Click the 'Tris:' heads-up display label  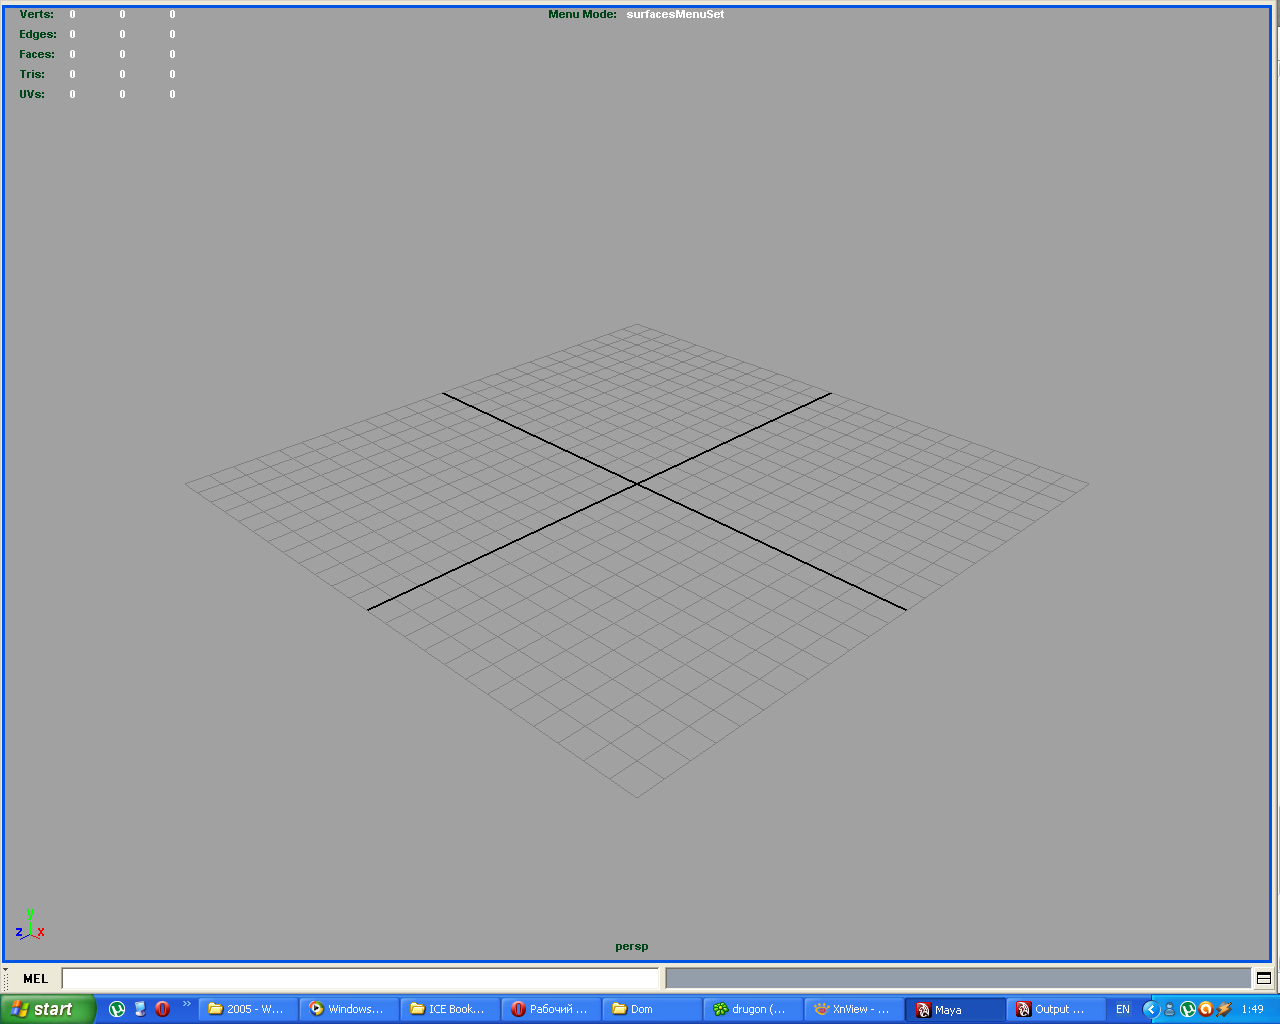tap(32, 74)
